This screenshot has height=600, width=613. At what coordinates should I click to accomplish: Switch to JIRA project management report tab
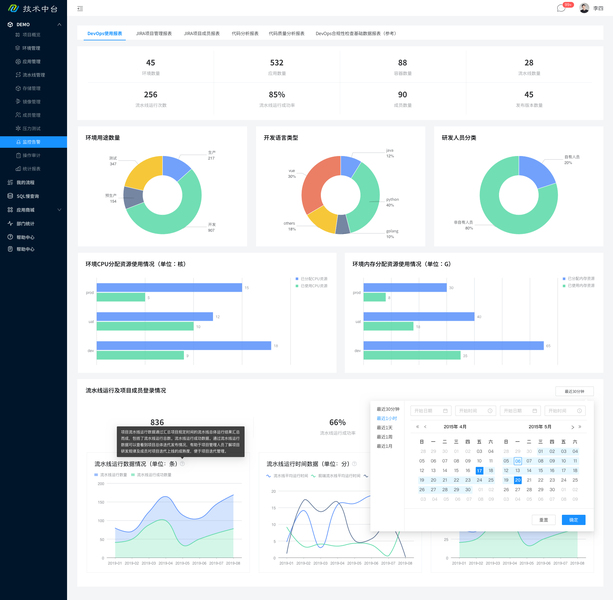(154, 33)
